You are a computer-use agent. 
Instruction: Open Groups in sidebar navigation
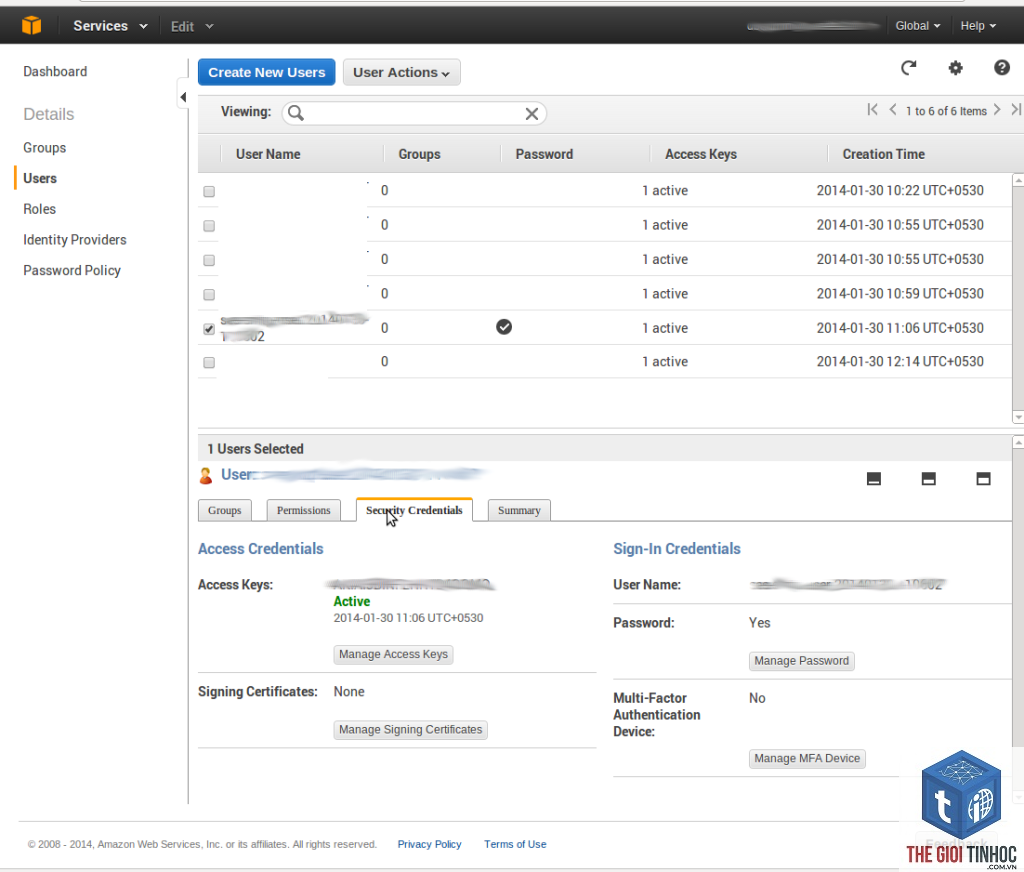(44, 148)
